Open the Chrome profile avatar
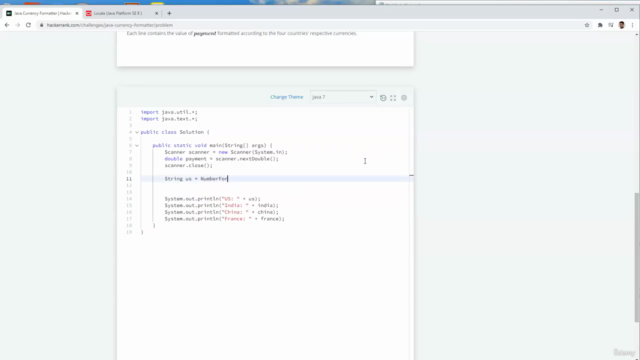 tap(622, 25)
